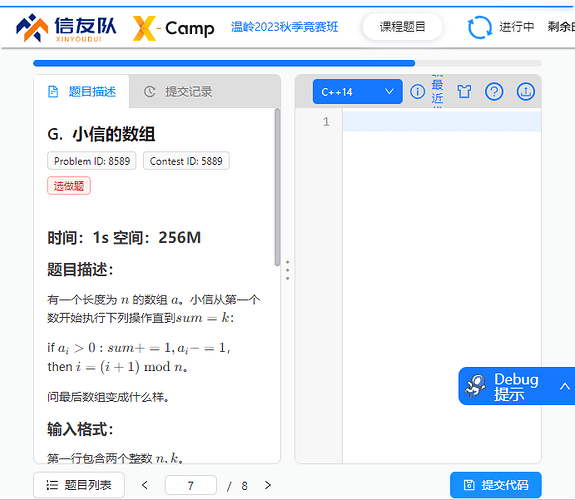Open the shirt theme icon

[x=464, y=91]
